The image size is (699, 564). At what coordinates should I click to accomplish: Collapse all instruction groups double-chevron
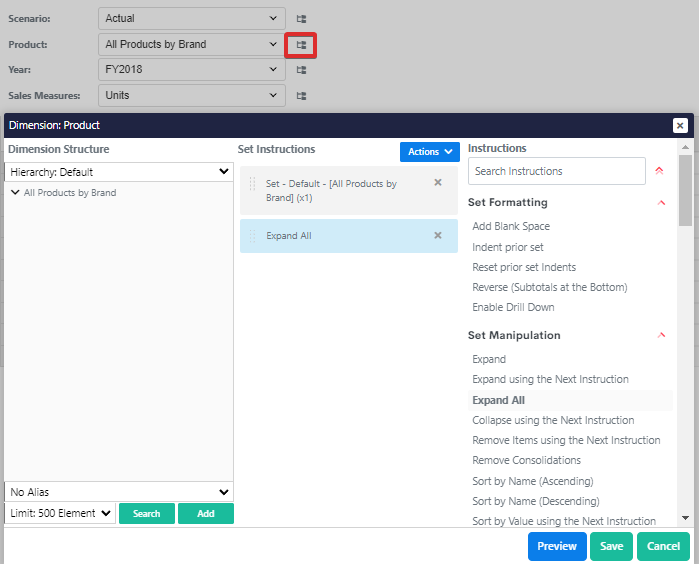click(659, 171)
